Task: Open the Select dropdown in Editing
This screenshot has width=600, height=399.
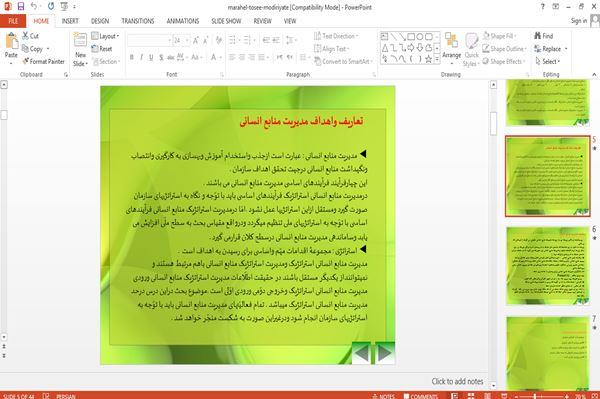Action: tap(548, 61)
